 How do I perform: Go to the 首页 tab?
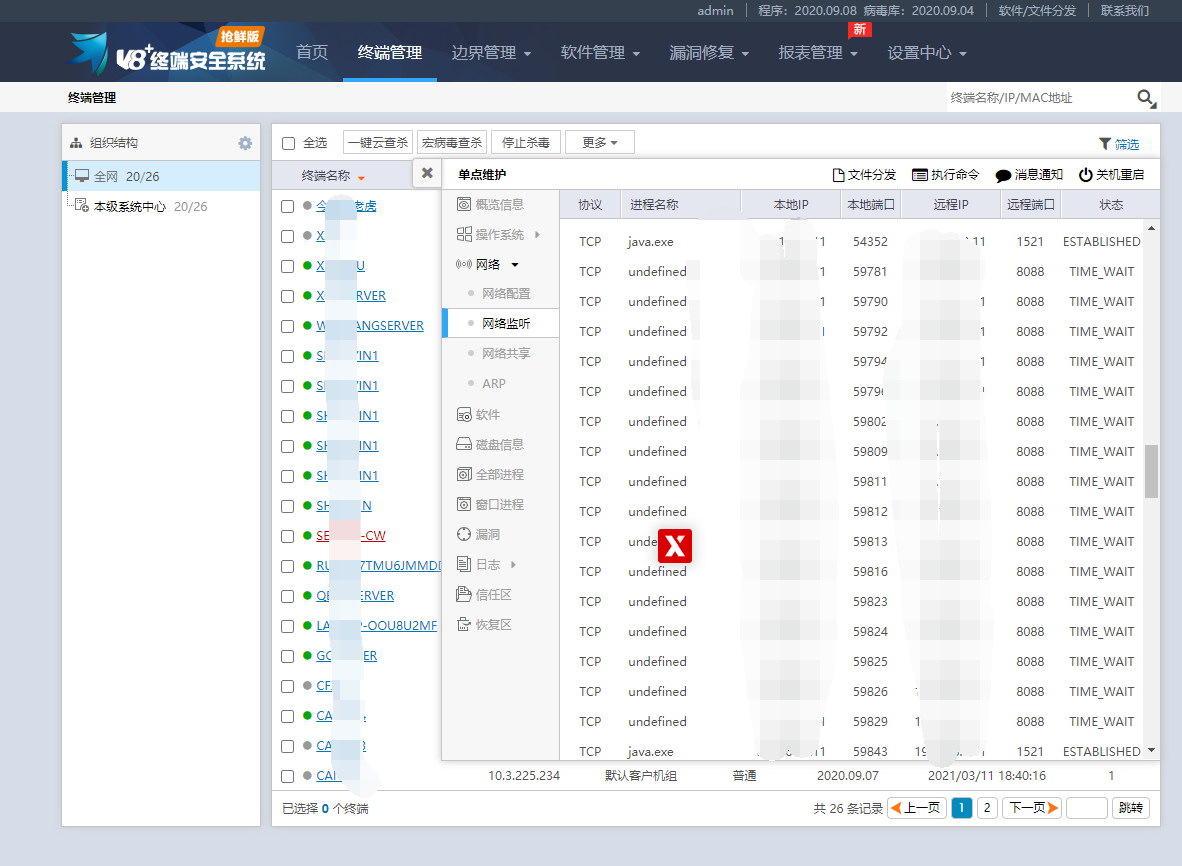click(x=312, y=53)
